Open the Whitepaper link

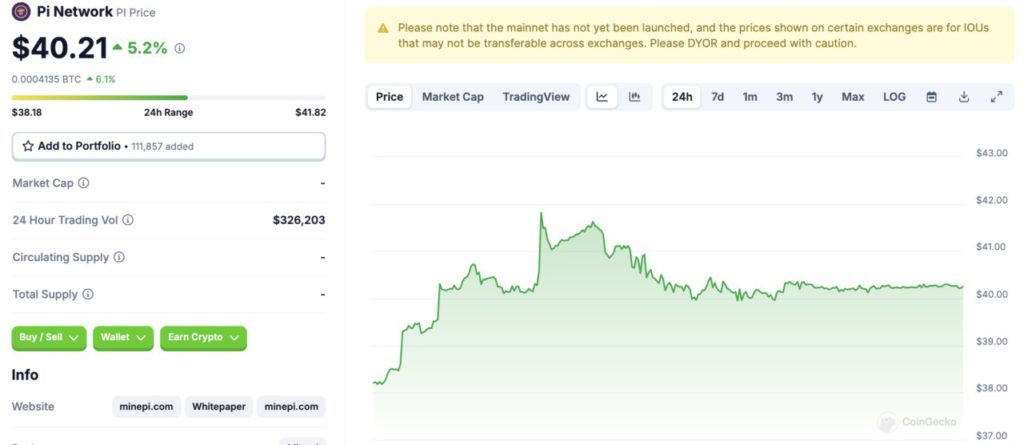pos(219,407)
